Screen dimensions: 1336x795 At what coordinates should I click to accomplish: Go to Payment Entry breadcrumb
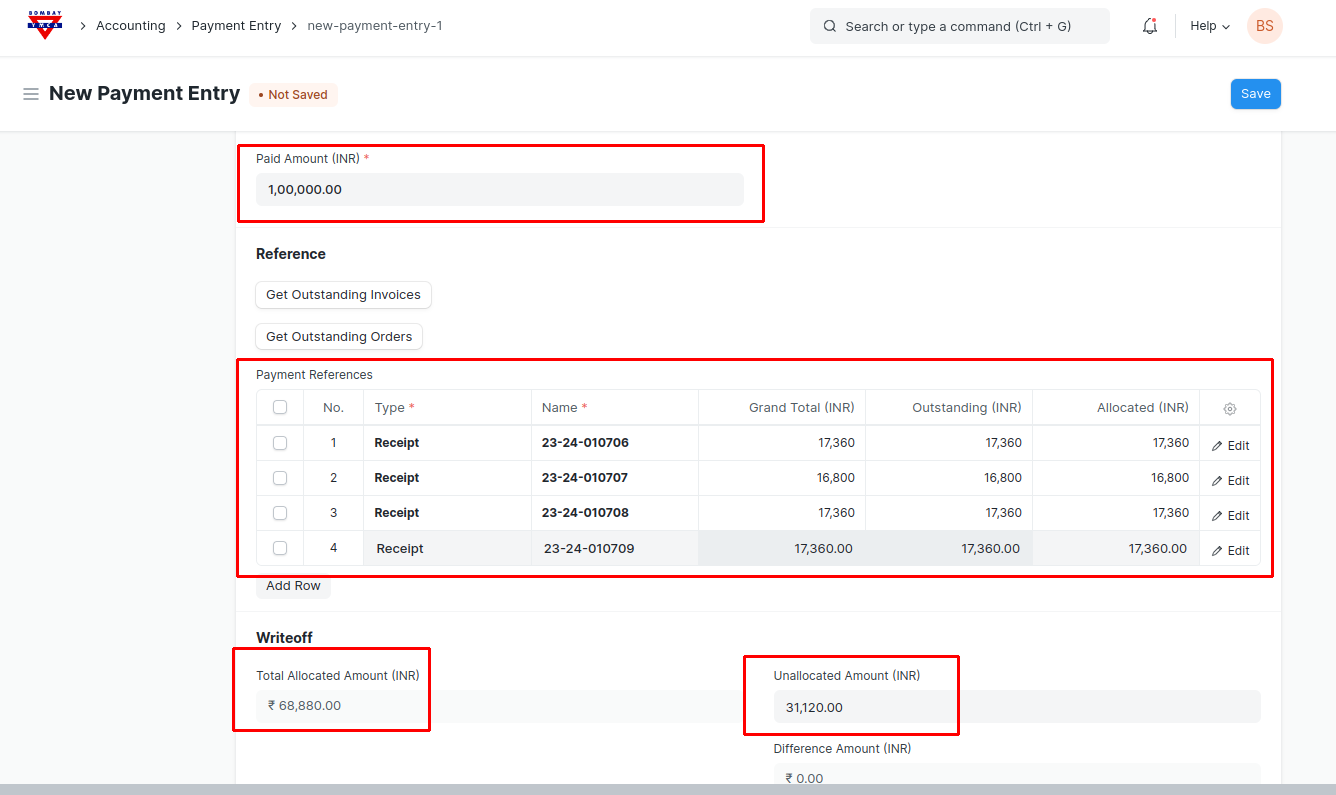pyautogui.click(x=236, y=26)
